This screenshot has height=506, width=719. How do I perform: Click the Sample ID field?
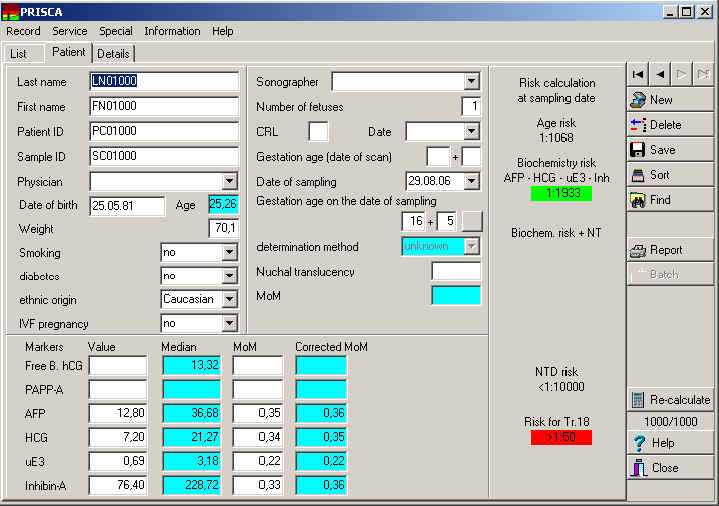(164, 156)
